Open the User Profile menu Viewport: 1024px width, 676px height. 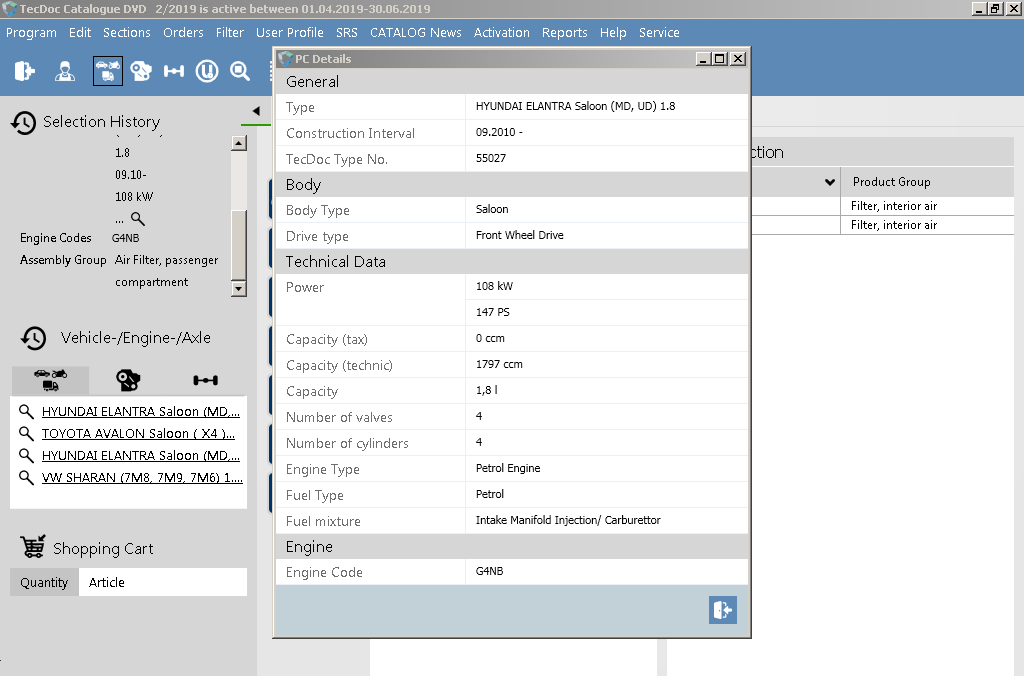290,33
